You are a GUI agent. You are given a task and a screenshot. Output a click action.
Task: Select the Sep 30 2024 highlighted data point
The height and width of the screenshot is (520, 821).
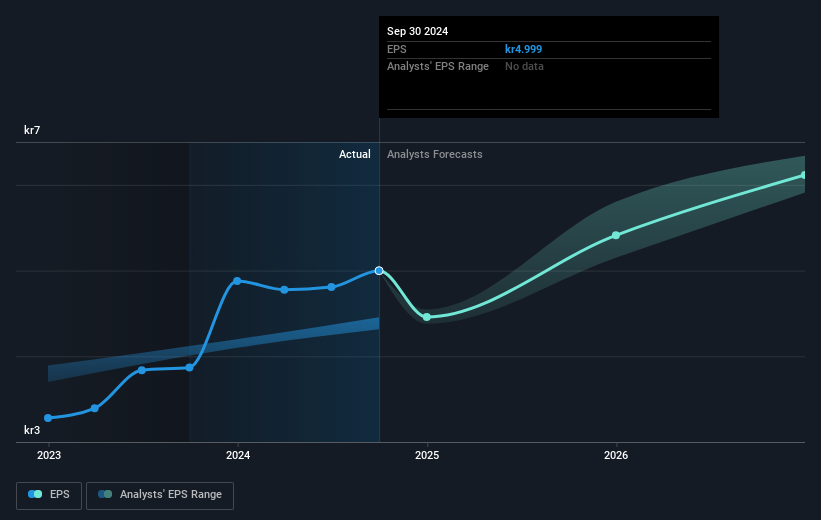(379, 271)
